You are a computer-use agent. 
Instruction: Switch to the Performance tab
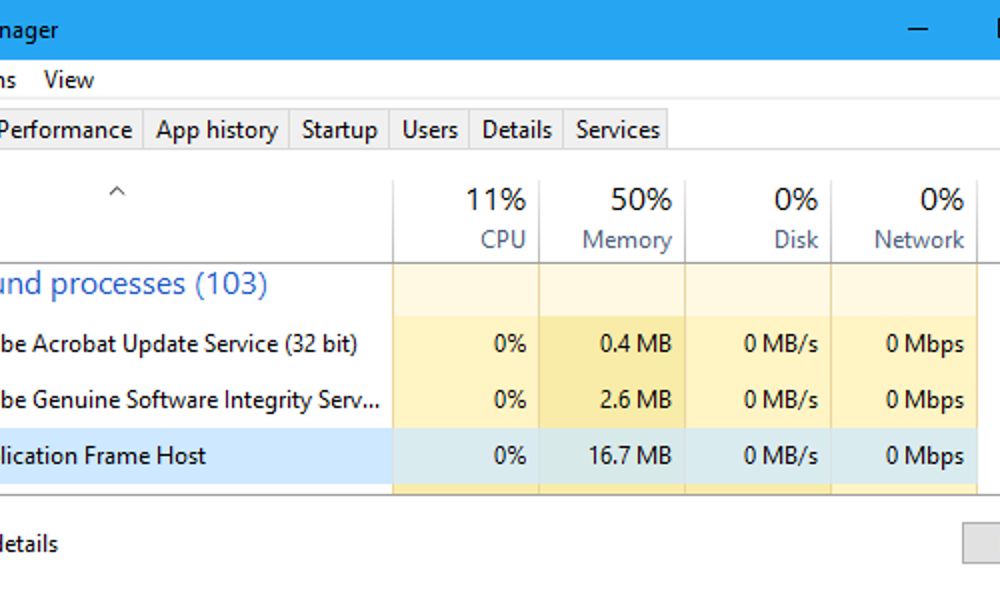pyautogui.click(x=67, y=129)
